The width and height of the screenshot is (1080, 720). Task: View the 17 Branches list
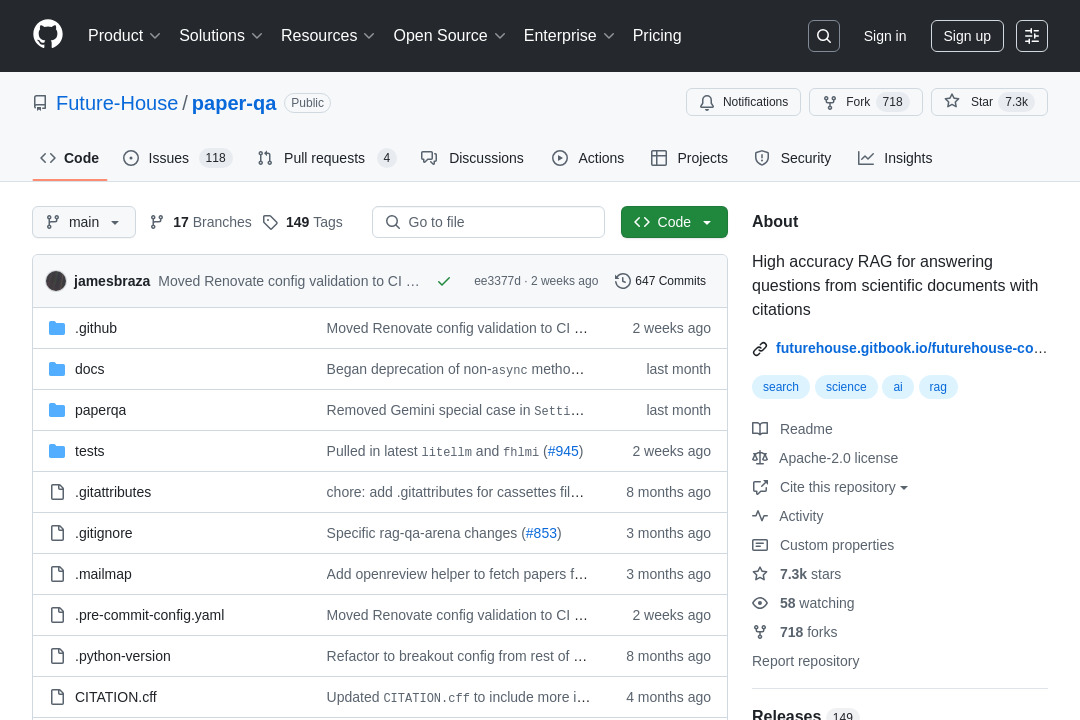tap(200, 222)
